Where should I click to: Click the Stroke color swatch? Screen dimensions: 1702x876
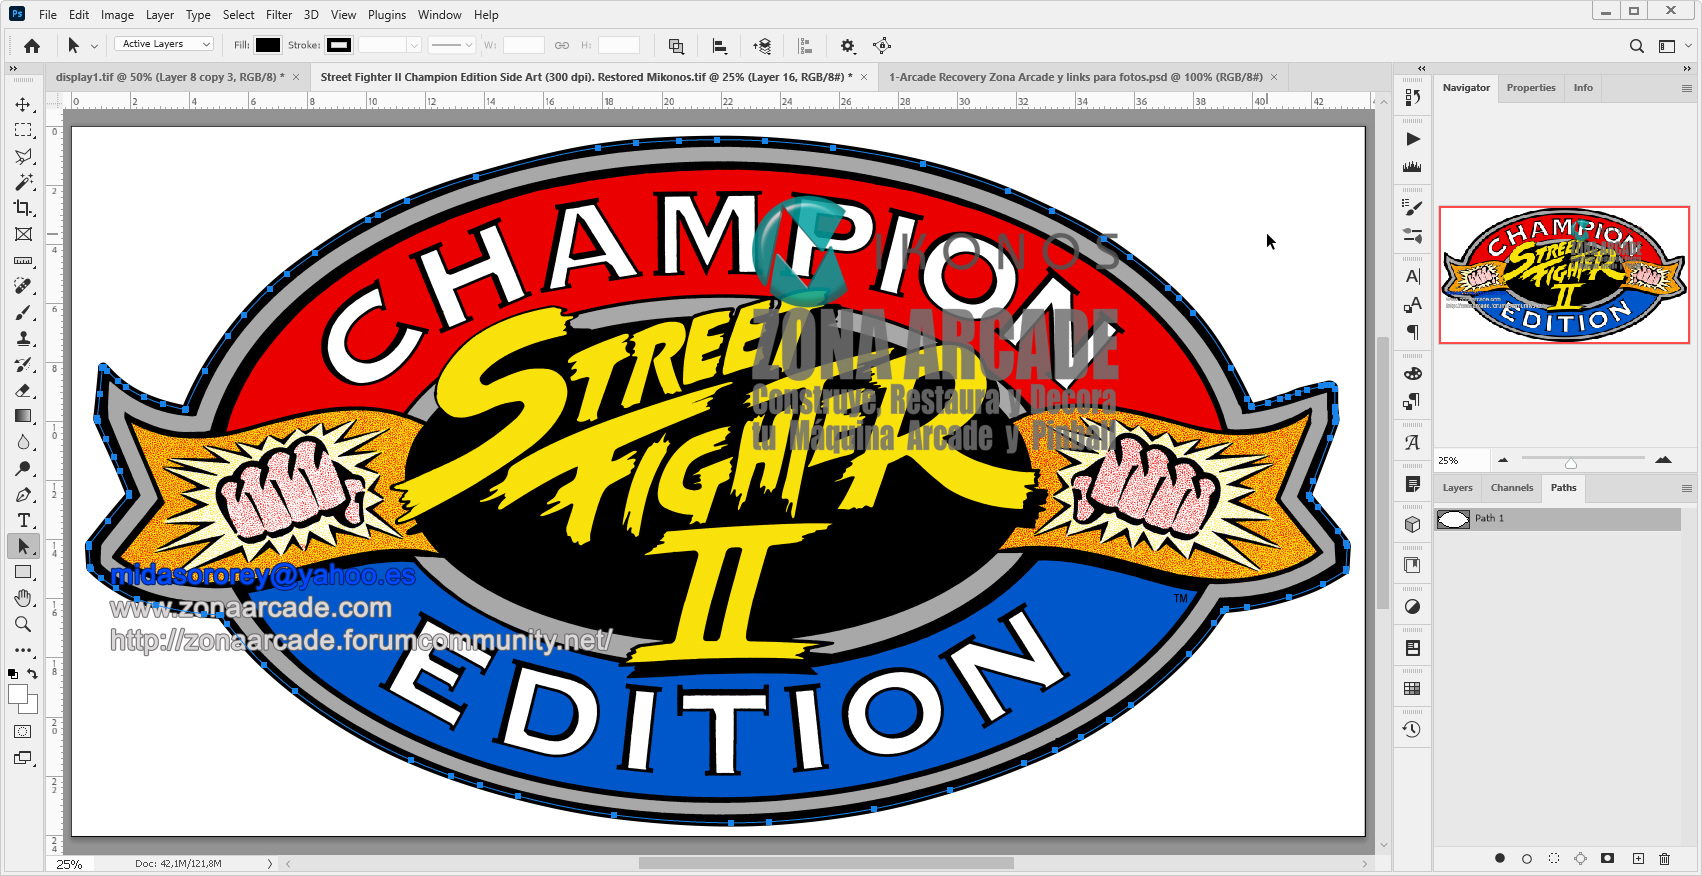point(339,45)
